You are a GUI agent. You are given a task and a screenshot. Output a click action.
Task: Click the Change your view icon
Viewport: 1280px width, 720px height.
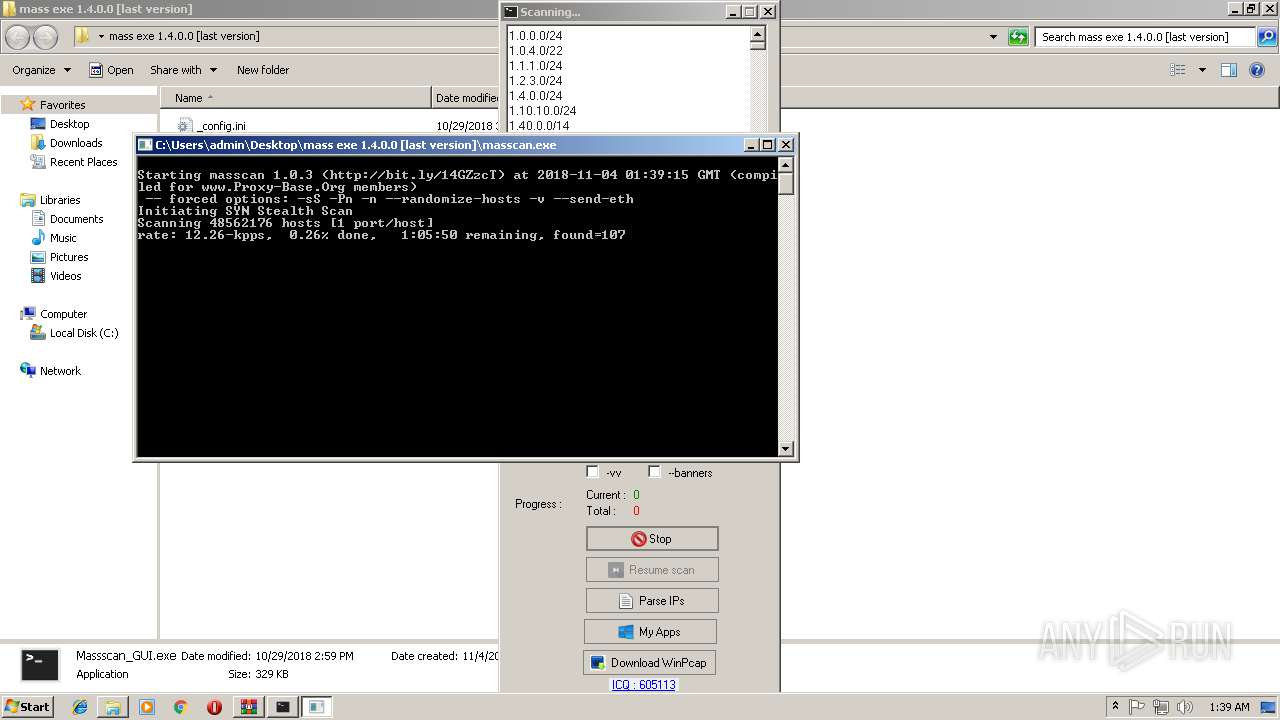(1178, 70)
